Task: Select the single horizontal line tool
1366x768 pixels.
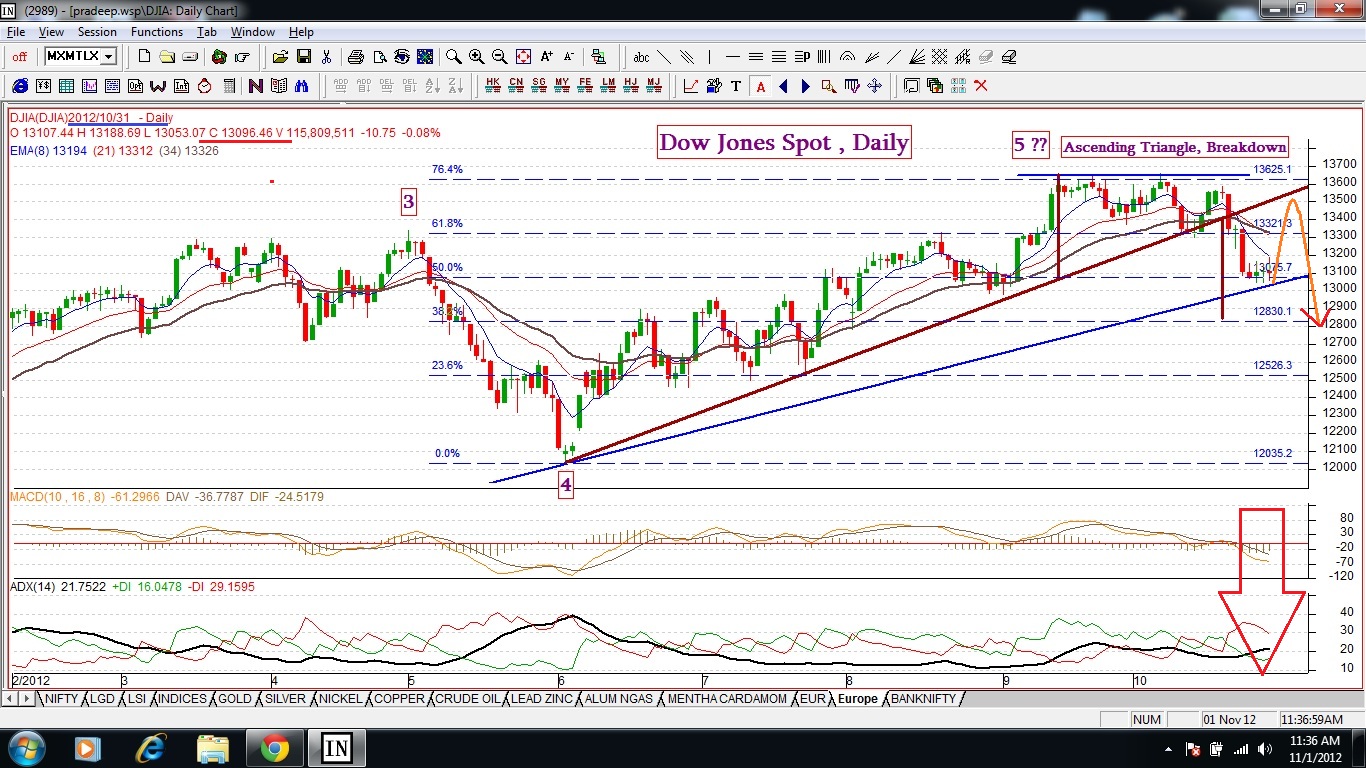Action: tap(734, 57)
